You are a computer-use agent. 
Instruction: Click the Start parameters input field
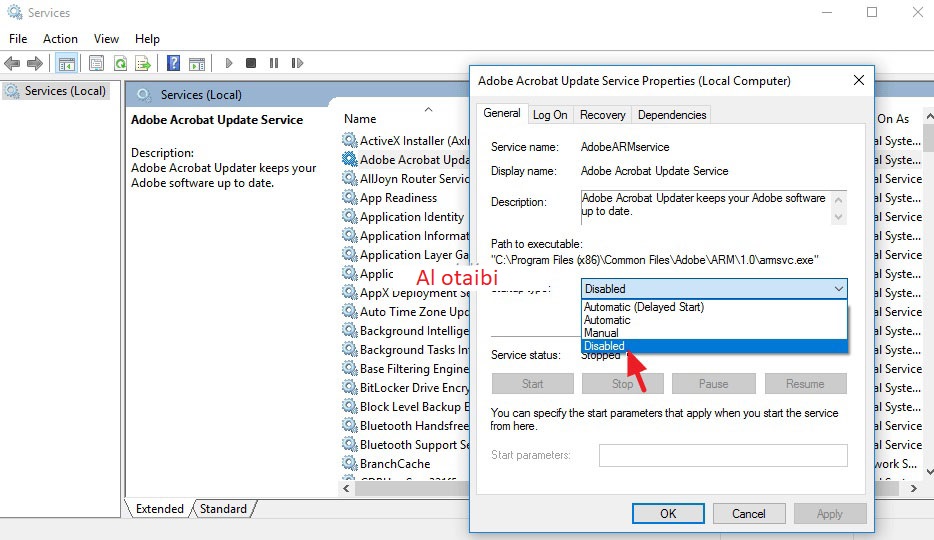pos(723,455)
